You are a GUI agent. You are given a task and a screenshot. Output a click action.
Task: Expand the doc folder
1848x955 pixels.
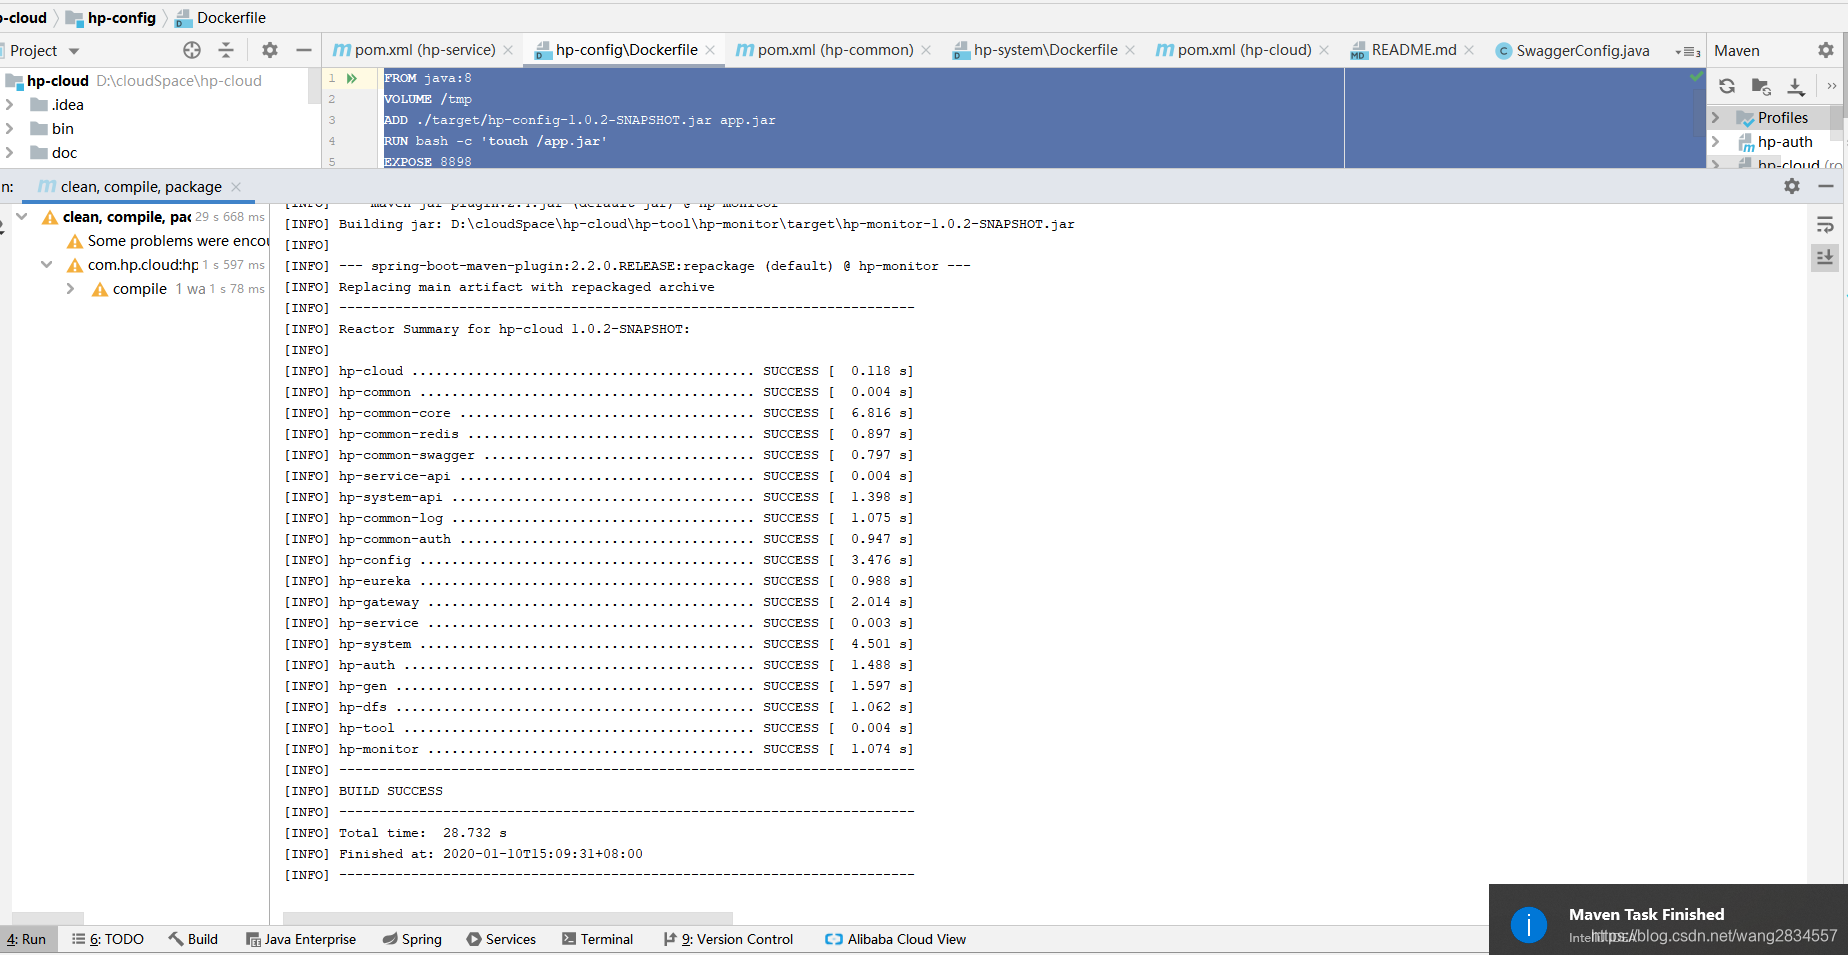tap(10, 152)
